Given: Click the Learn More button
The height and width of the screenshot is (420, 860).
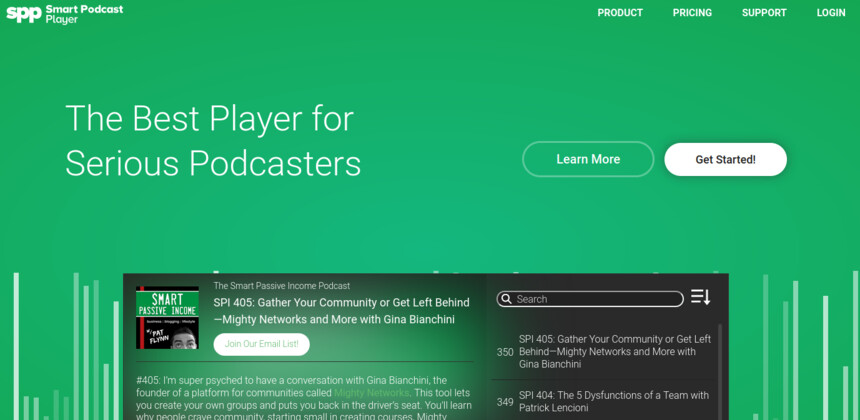Looking at the screenshot, I should point(588,159).
